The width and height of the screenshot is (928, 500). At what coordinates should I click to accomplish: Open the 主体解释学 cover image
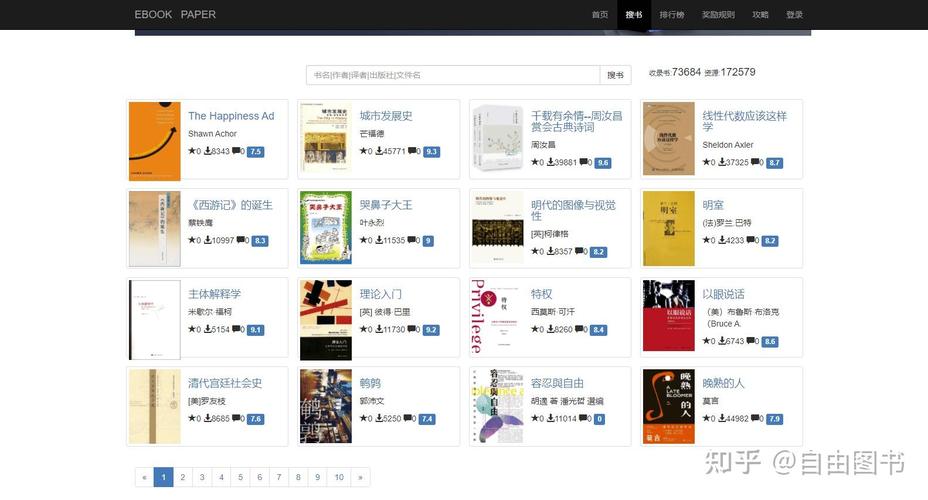click(154, 320)
